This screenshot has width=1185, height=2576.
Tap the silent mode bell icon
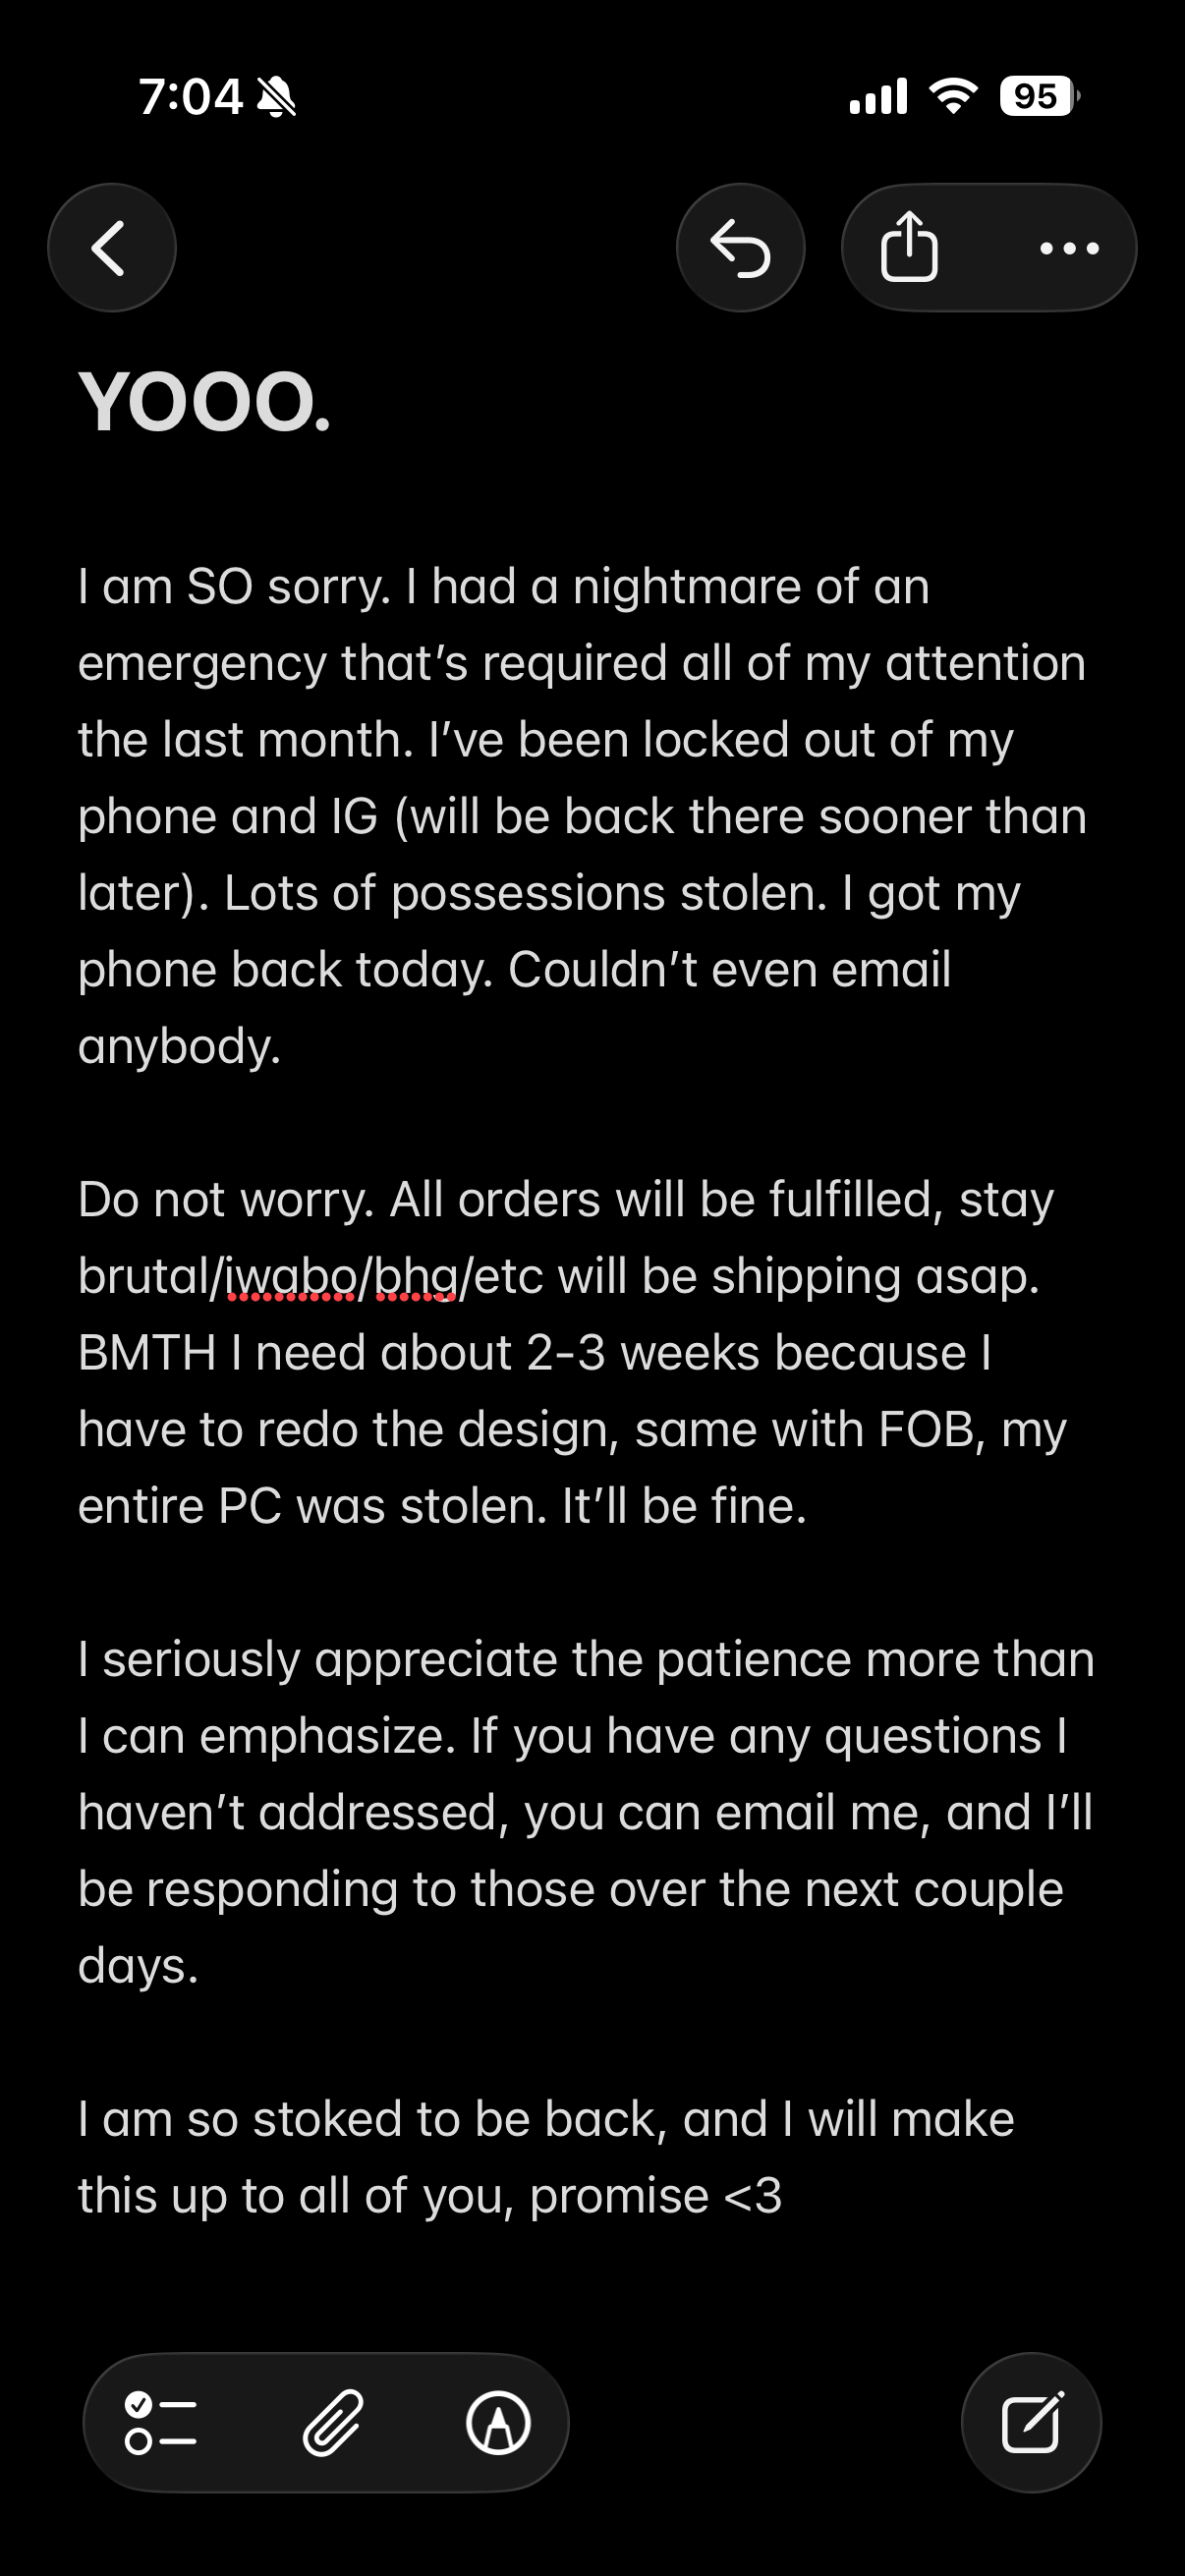point(276,97)
